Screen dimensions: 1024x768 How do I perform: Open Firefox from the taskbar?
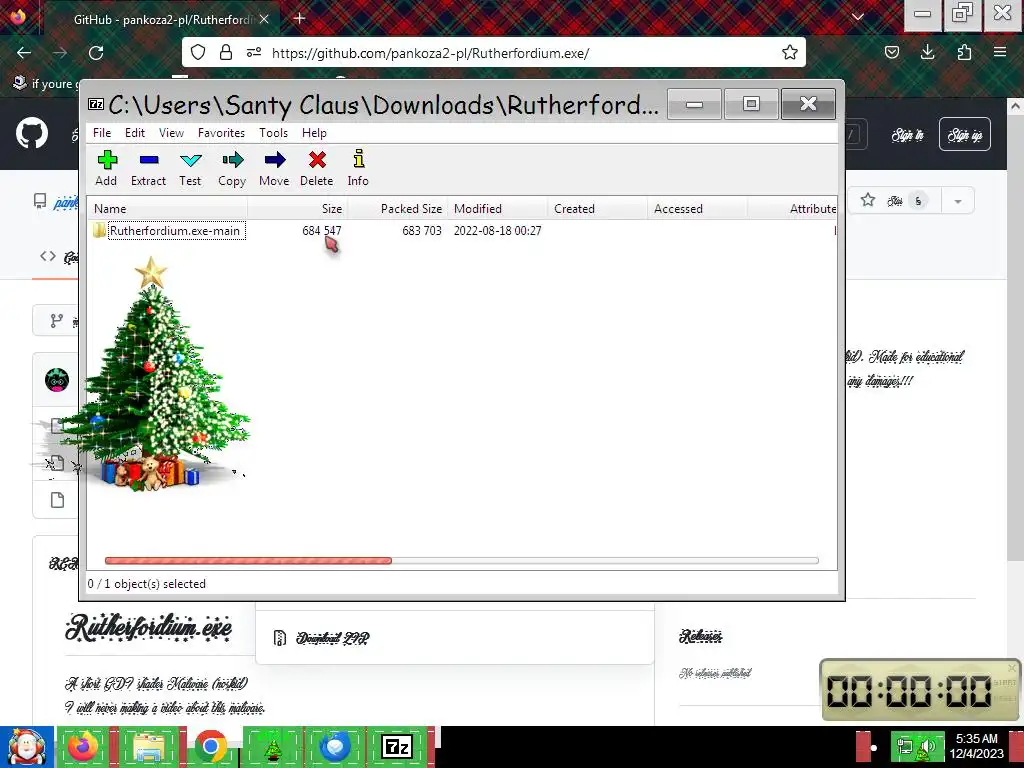84,747
